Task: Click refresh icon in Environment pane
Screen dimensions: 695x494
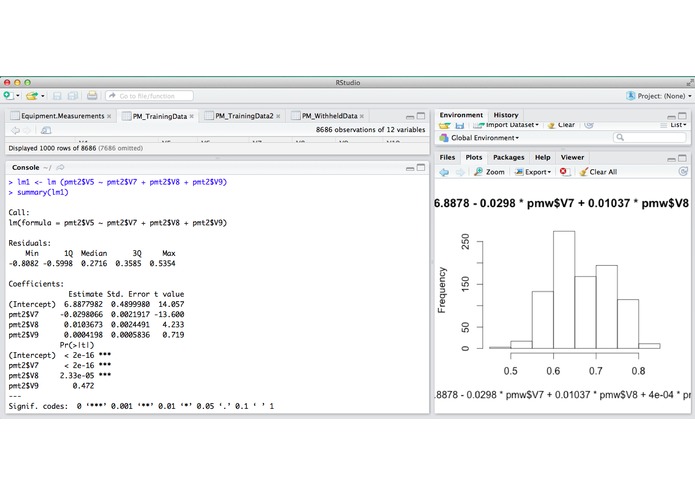Action: (589, 125)
